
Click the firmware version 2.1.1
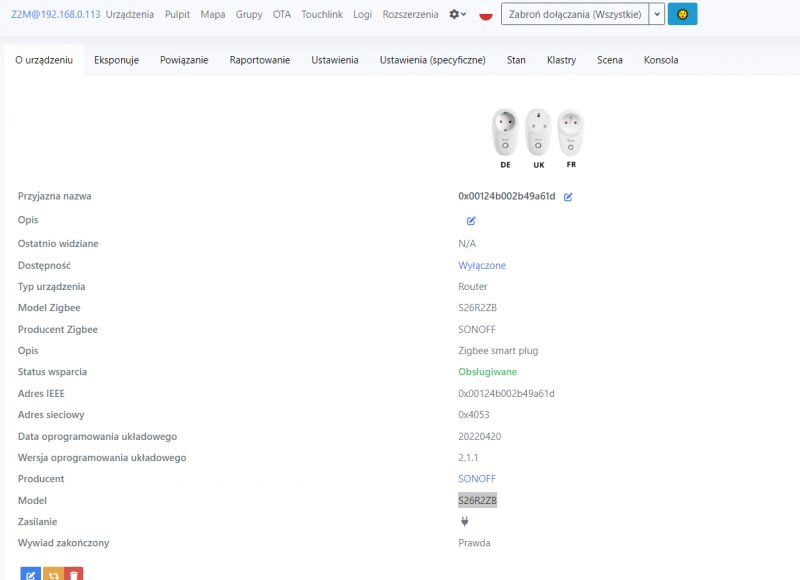pos(468,458)
